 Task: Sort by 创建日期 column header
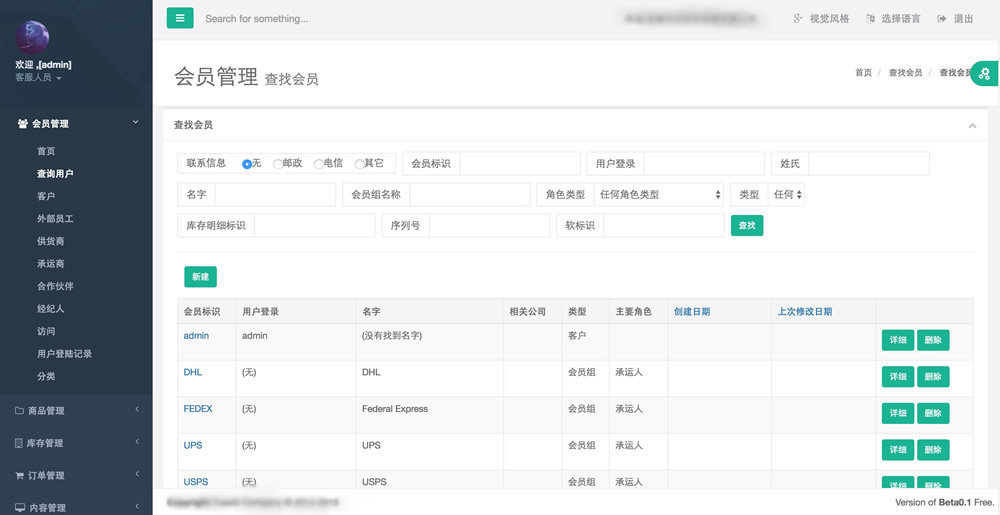coord(692,312)
